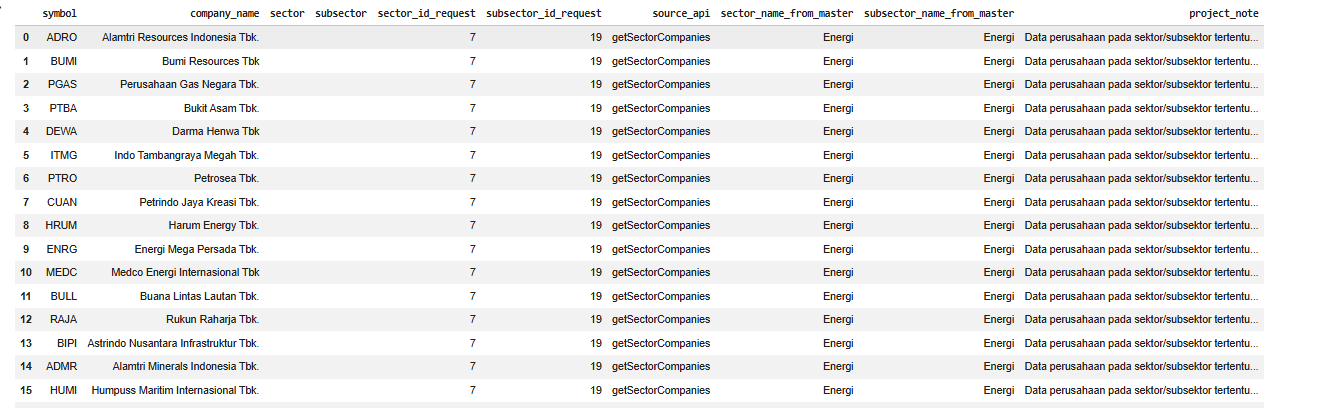
Task: Select the BULL symbol cell
Action: coord(64,296)
